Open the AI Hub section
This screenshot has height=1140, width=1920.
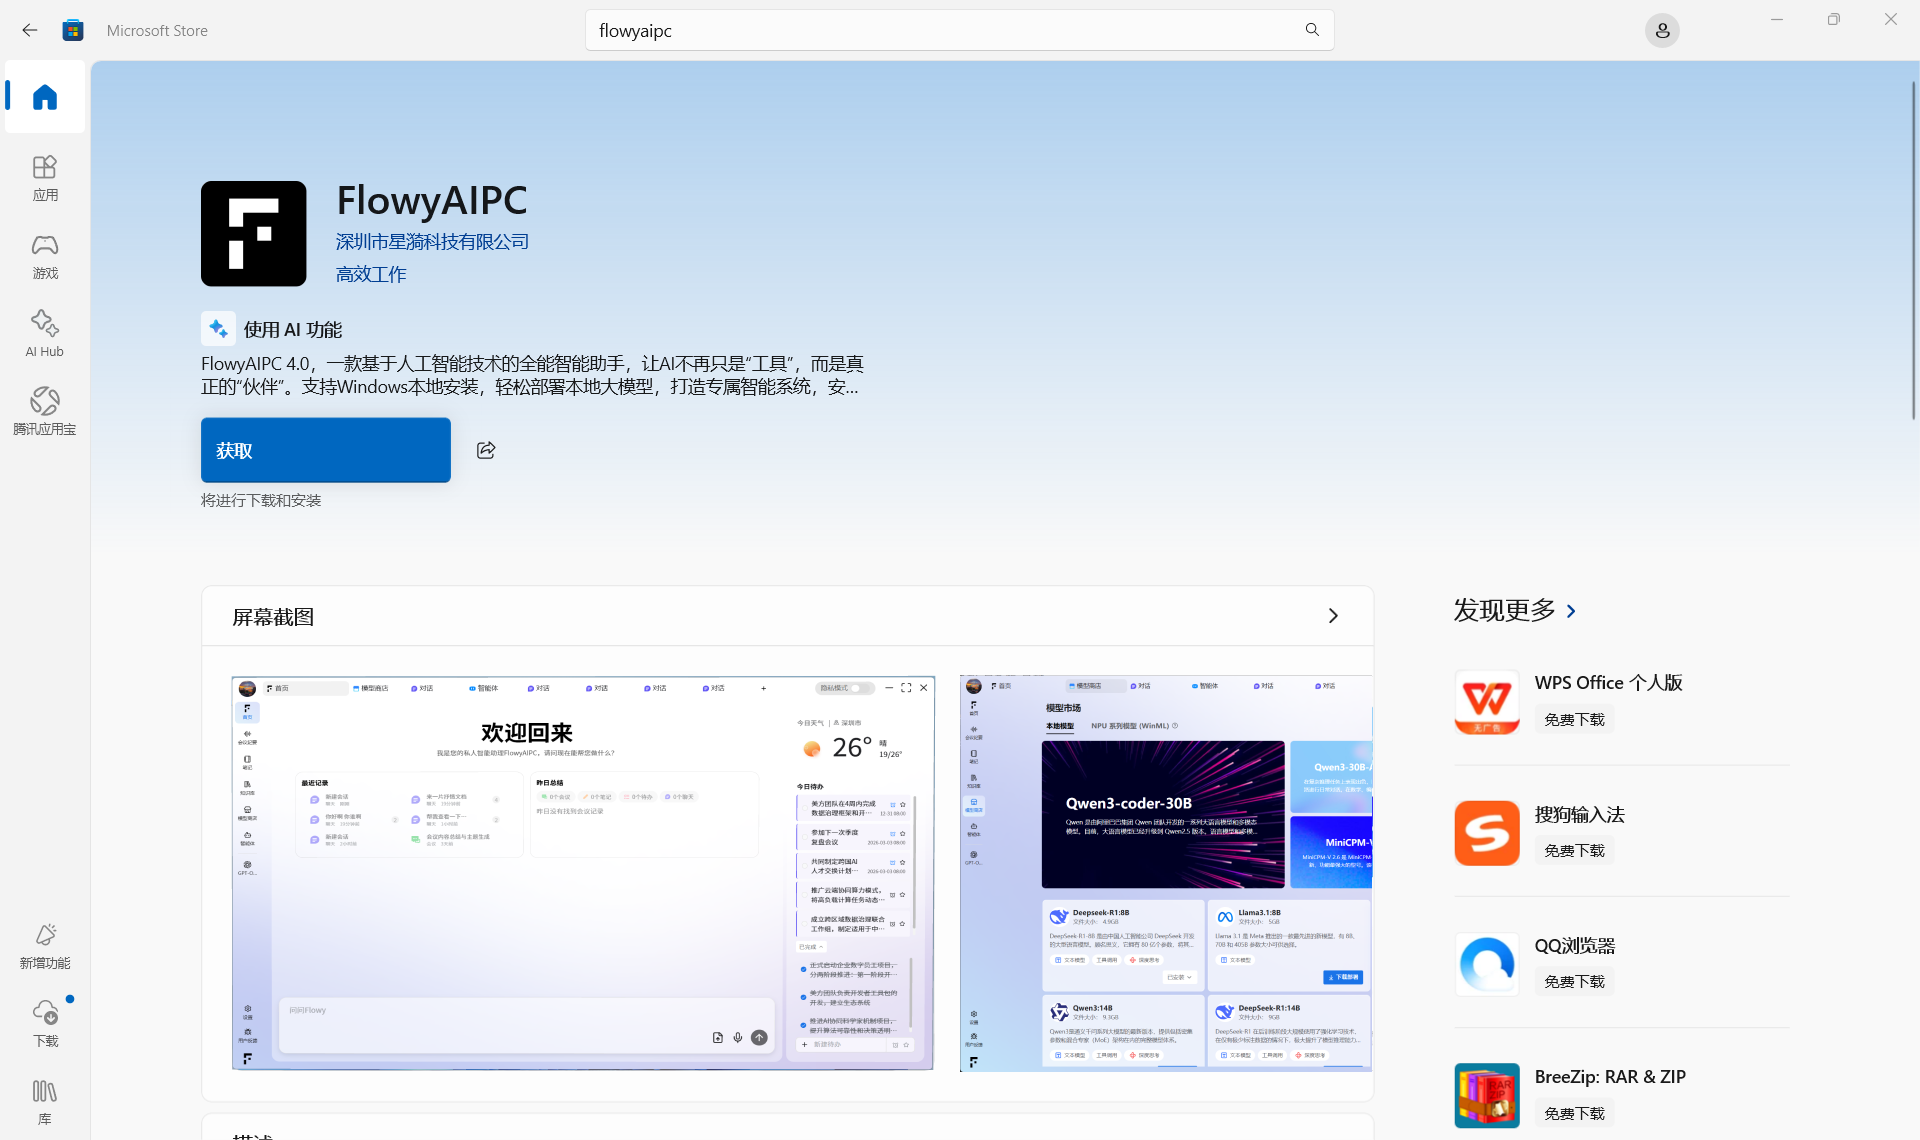pyautogui.click(x=45, y=333)
